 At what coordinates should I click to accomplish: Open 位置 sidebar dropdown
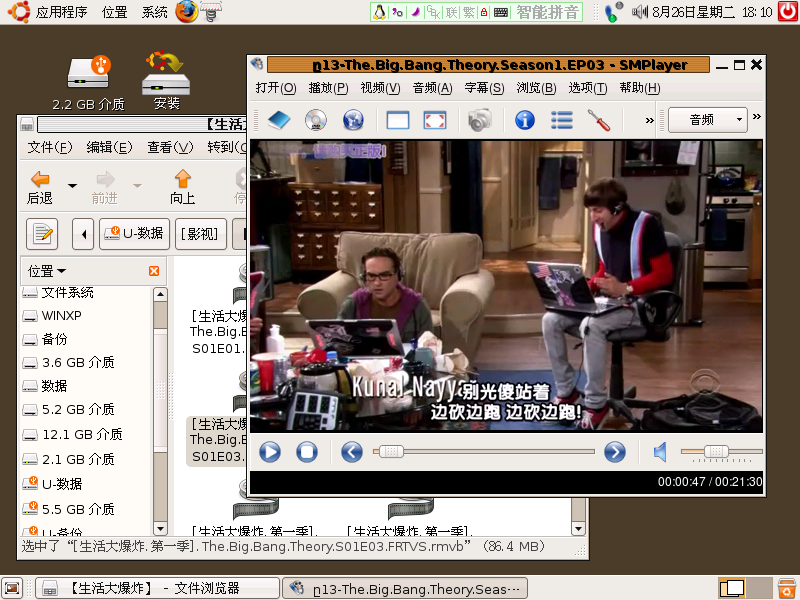coord(47,271)
